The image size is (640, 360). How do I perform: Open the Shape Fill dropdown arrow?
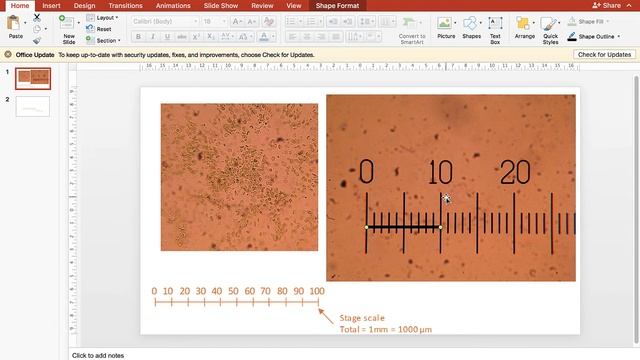tap(608, 21)
